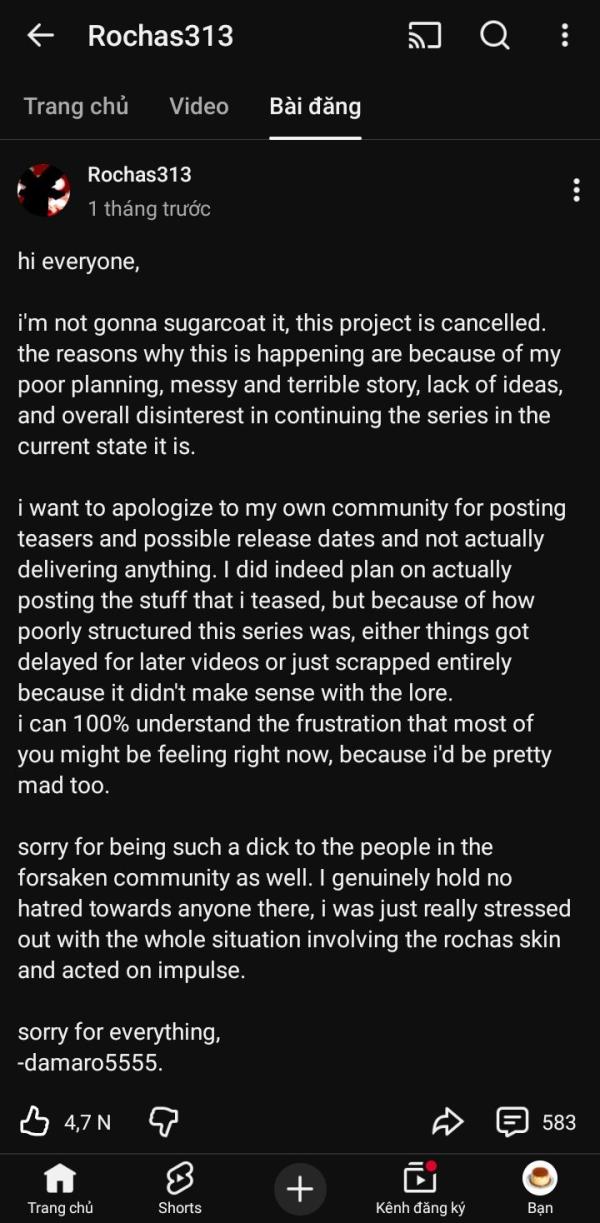Tap the Rochas313 post author name
The height and width of the screenshot is (1223, 600).
click(139, 174)
